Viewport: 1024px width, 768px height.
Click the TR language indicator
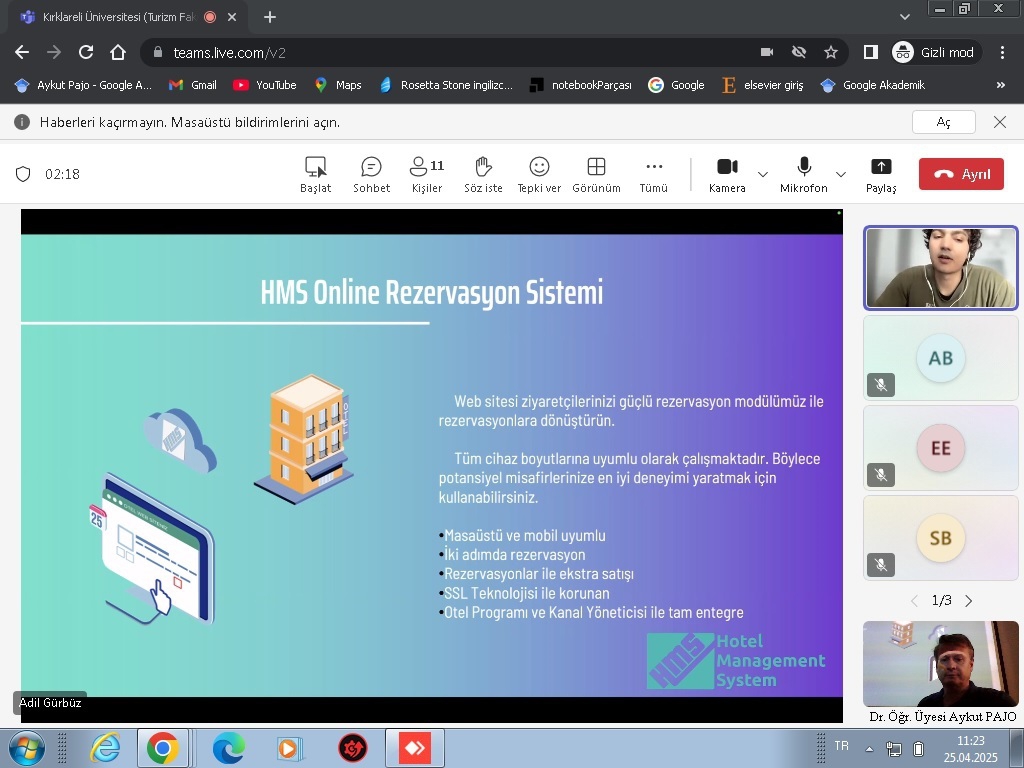pos(842,745)
